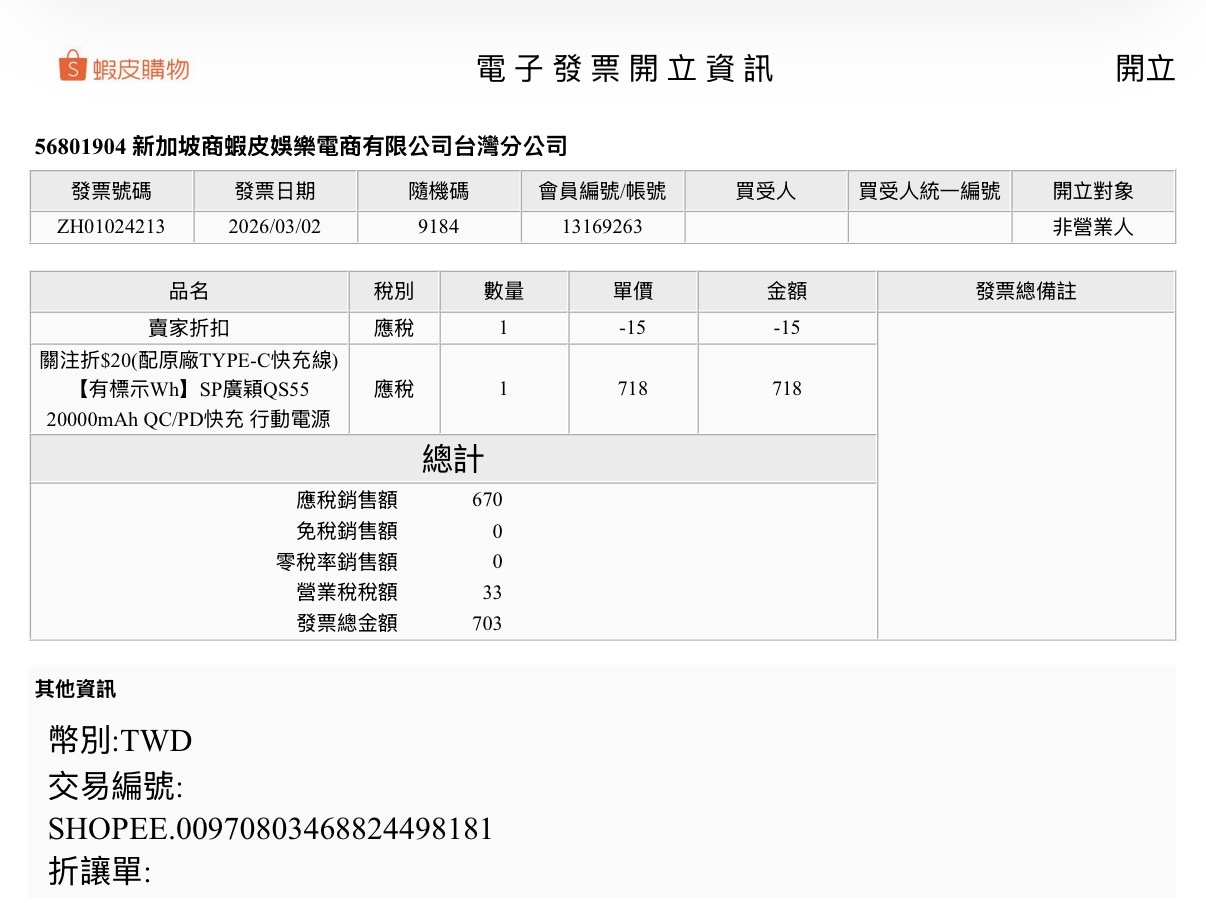Click the 718 amount in 金額 column
1206x903 pixels.
pos(786,389)
